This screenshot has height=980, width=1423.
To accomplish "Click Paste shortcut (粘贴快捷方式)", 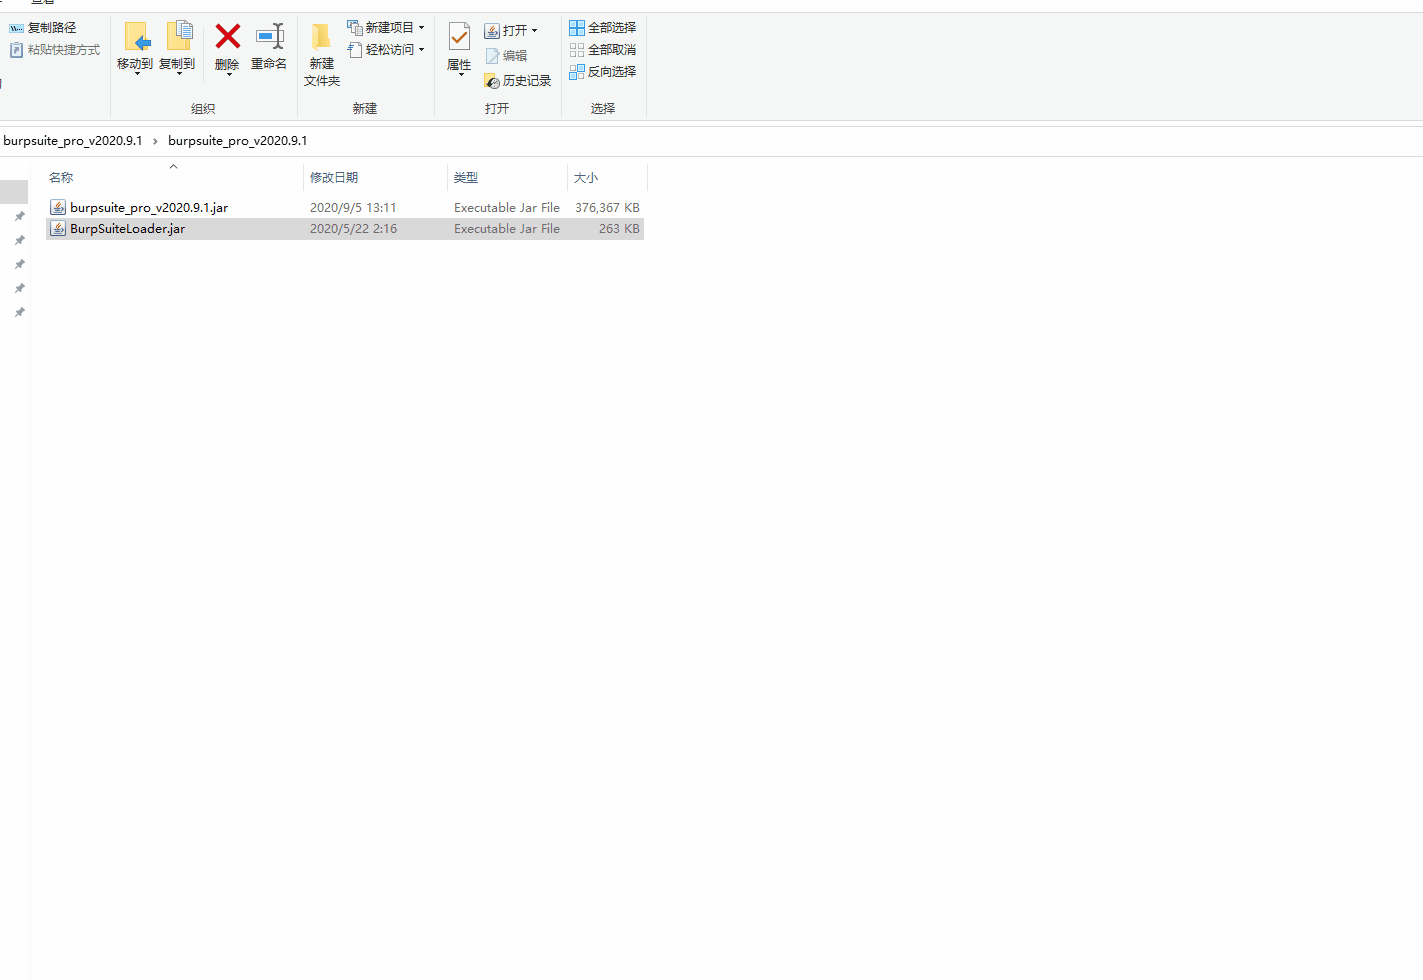I will coord(55,50).
